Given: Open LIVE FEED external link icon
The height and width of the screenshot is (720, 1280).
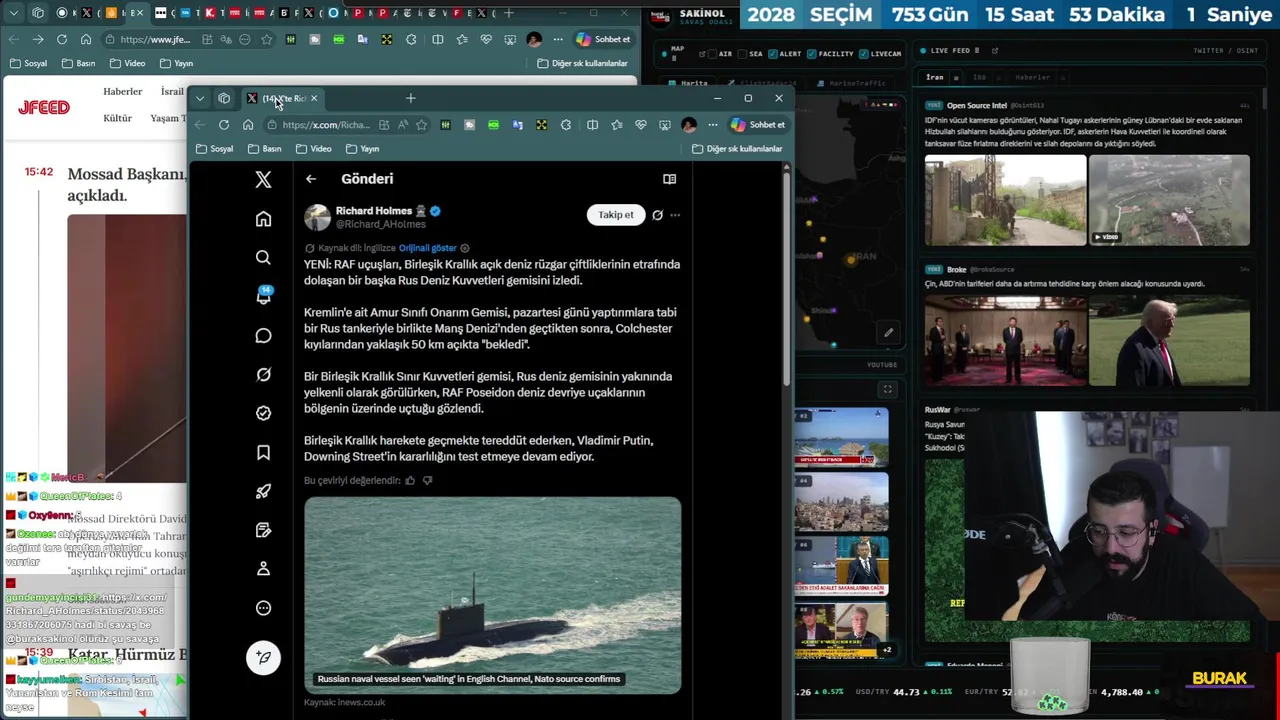Looking at the screenshot, I should point(994,50).
